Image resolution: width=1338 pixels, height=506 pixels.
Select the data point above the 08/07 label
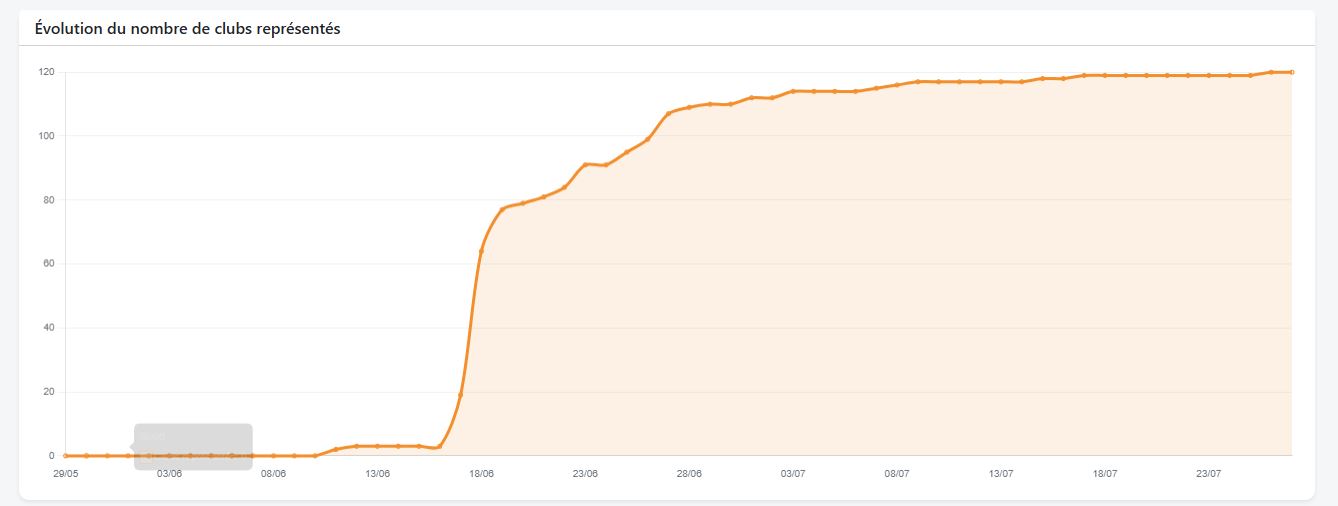coord(897,85)
